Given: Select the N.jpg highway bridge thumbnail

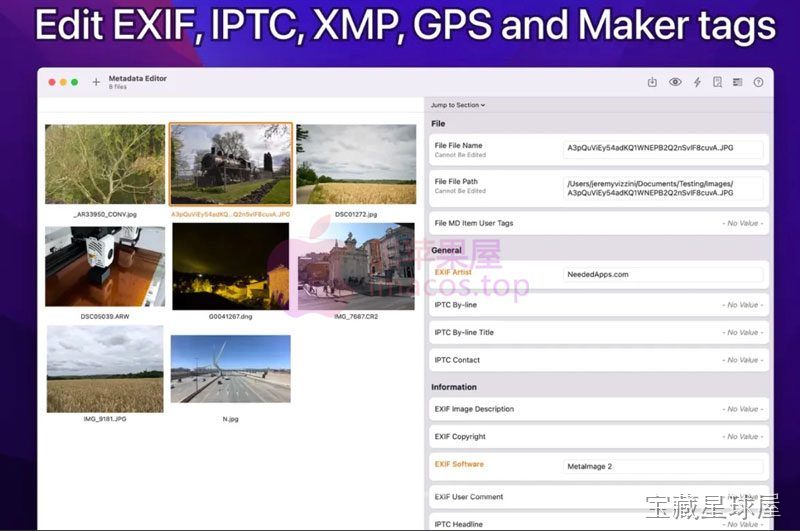Looking at the screenshot, I should 231,369.
